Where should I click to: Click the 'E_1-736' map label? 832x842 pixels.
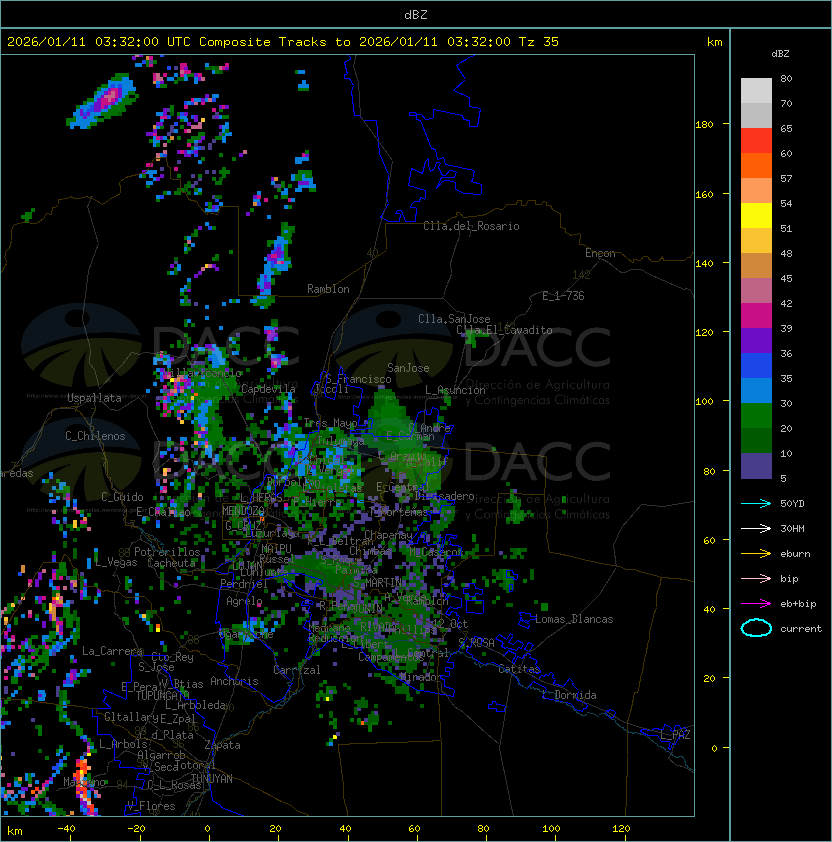point(563,296)
